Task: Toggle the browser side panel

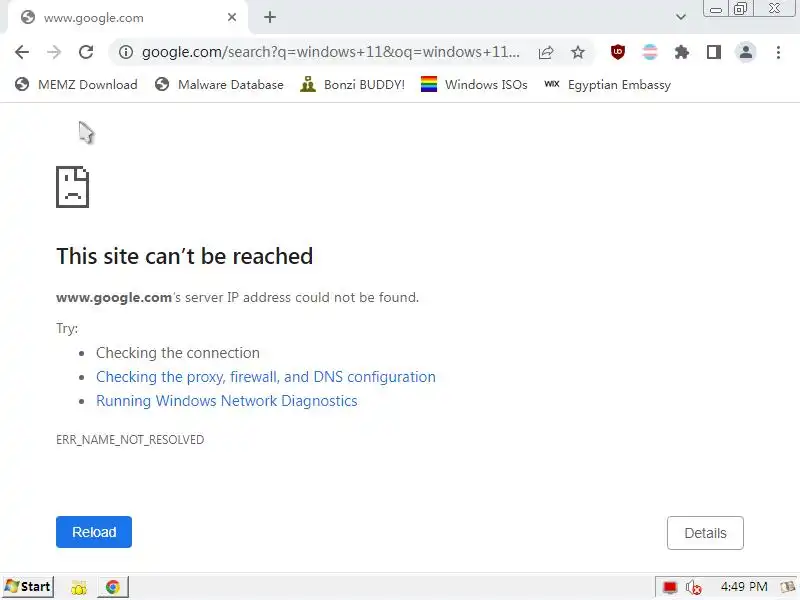Action: coord(714,52)
